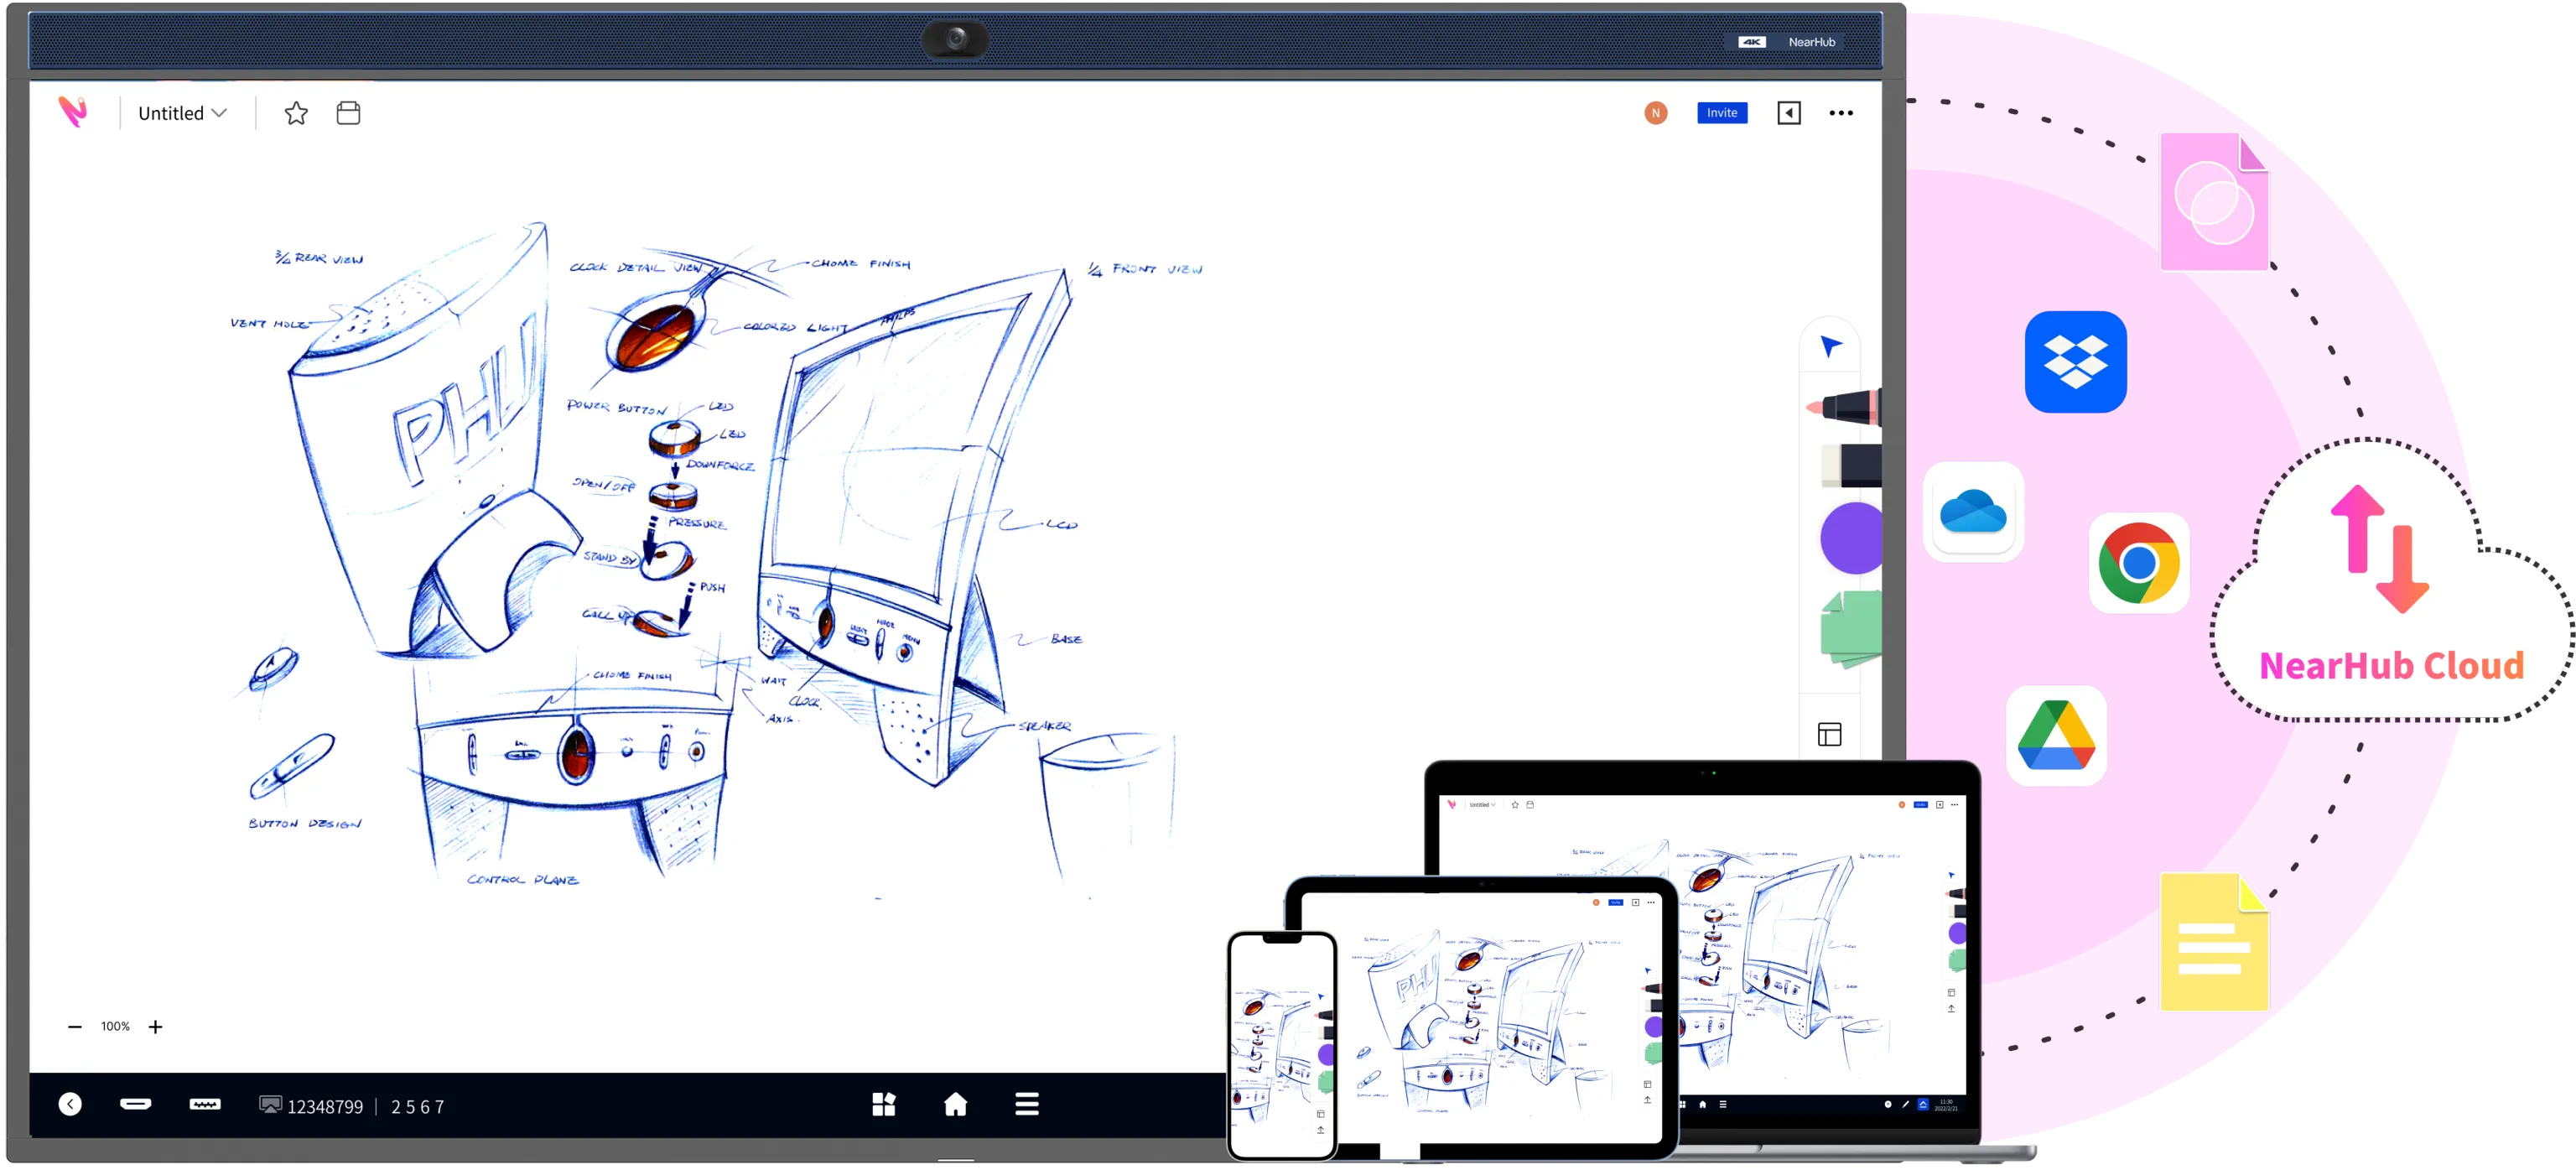Open the apps grid icon

click(x=883, y=1104)
